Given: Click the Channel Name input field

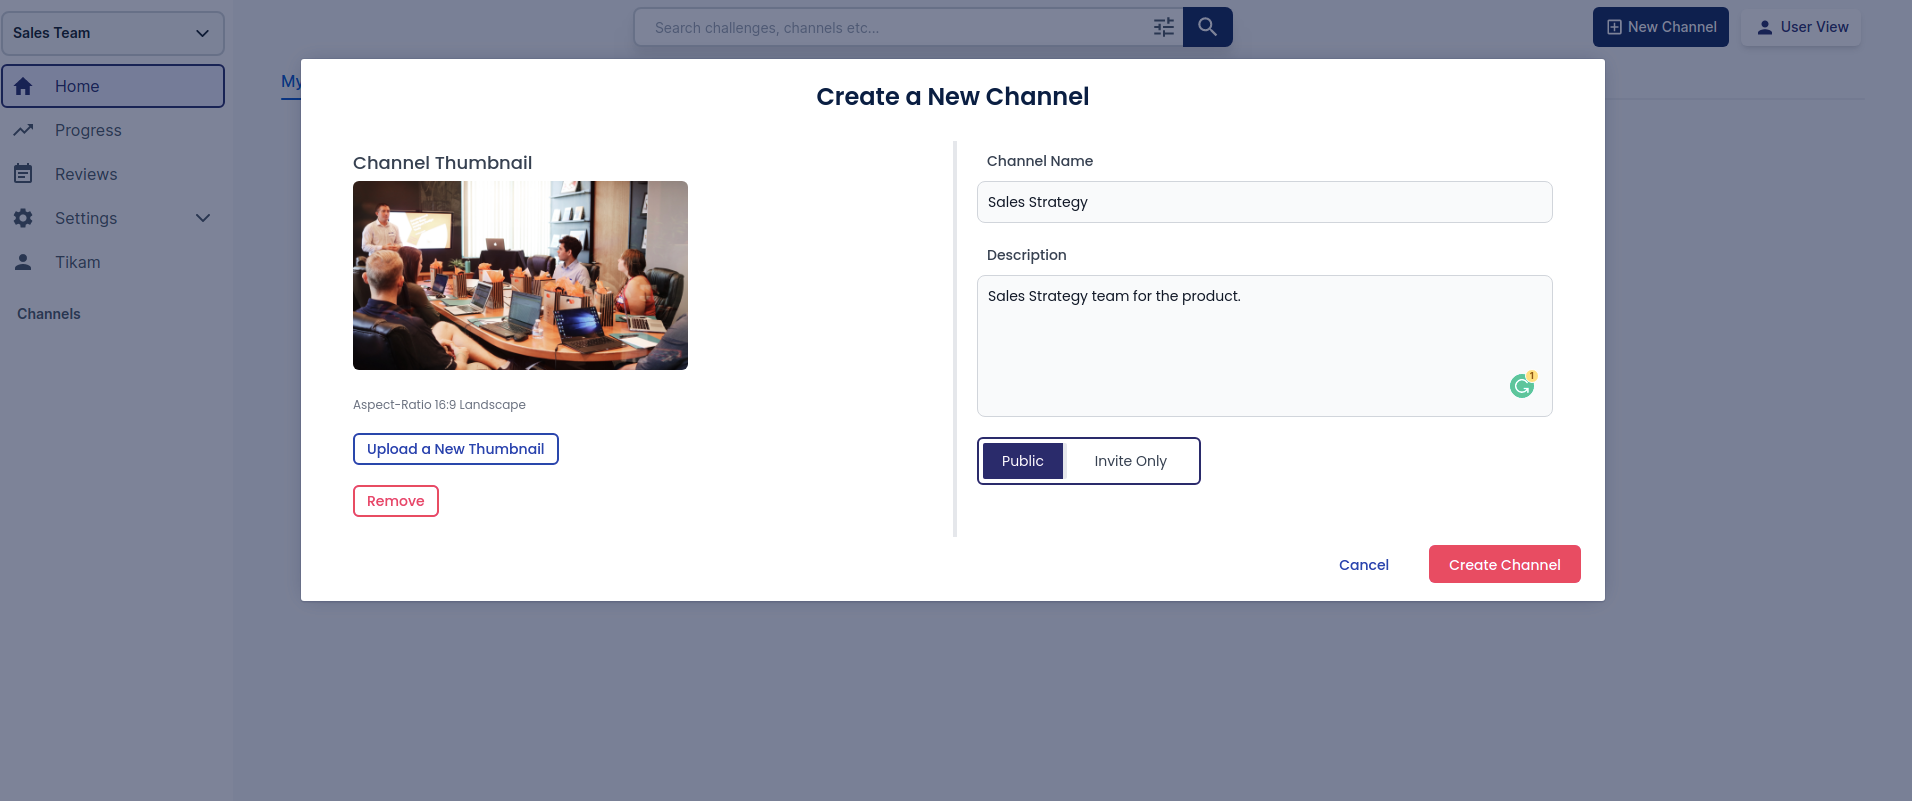Looking at the screenshot, I should [1265, 202].
